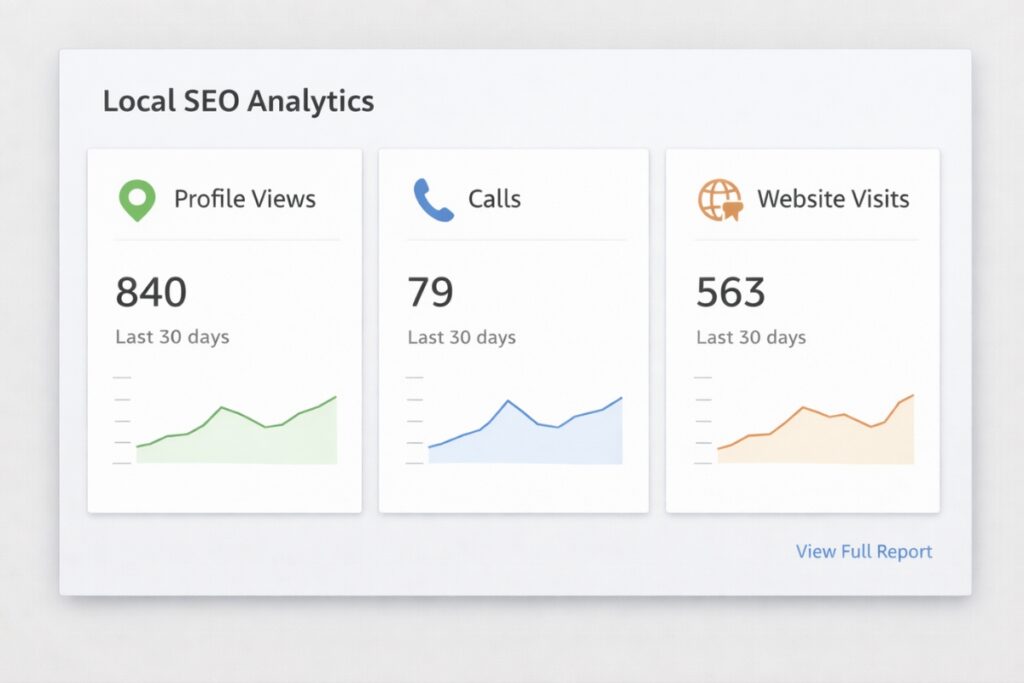The width and height of the screenshot is (1024, 683).
Task: Click the Last 30 days label under Calls
Action: [x=461, y=337]
